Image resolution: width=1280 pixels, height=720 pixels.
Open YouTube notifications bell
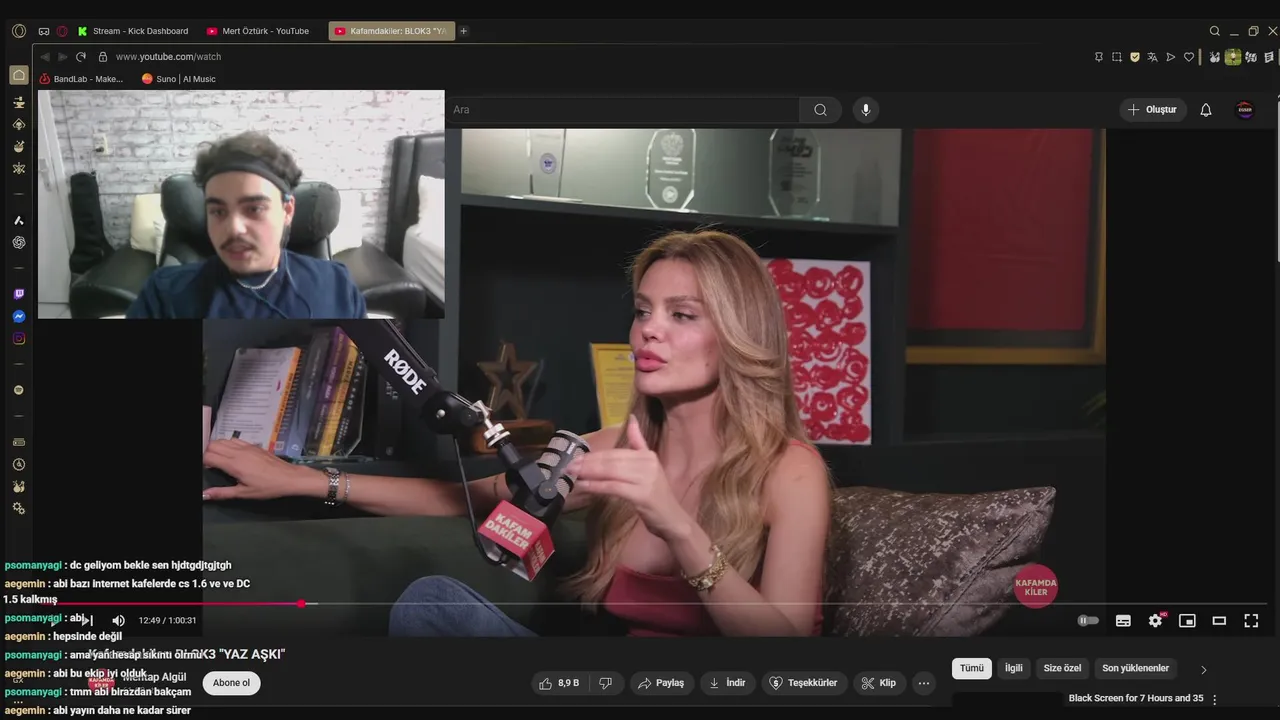1206,110
